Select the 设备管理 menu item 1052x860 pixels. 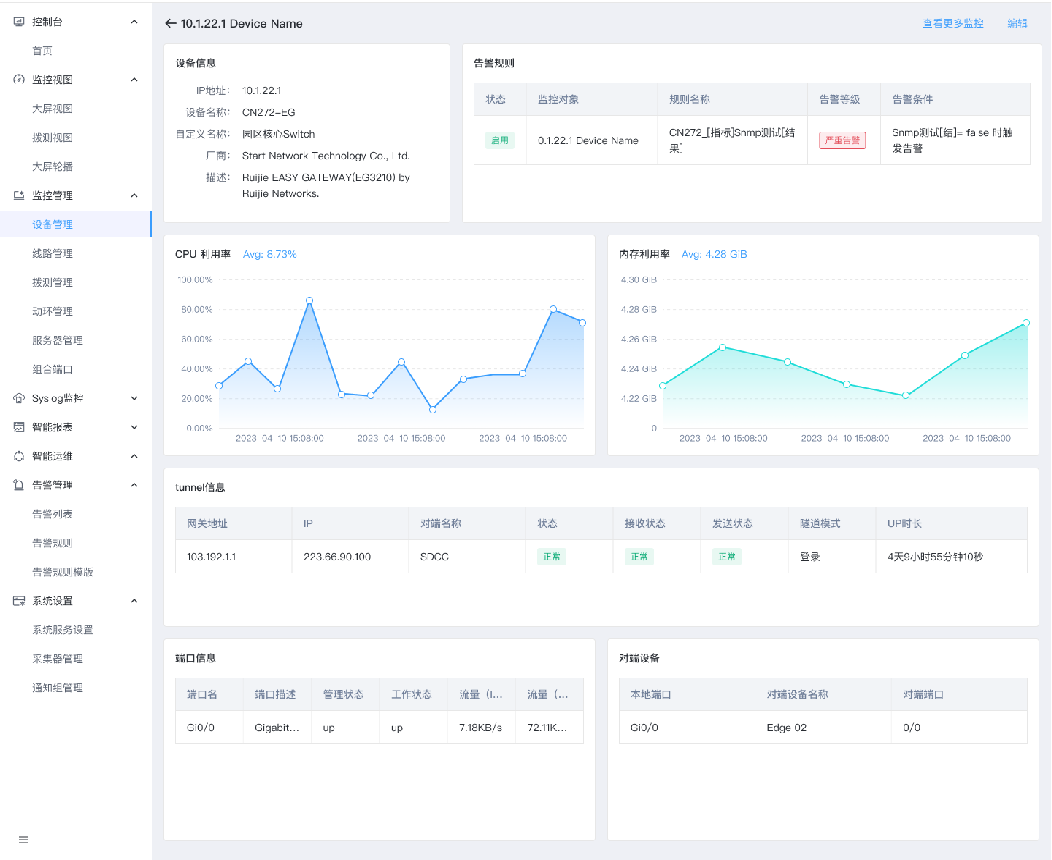click(76, 224)
